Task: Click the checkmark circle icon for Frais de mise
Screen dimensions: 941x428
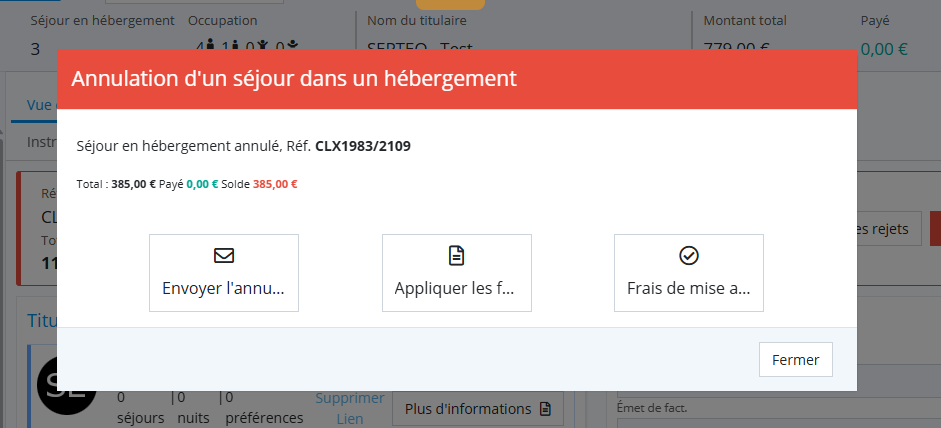Action: (688, 255)
